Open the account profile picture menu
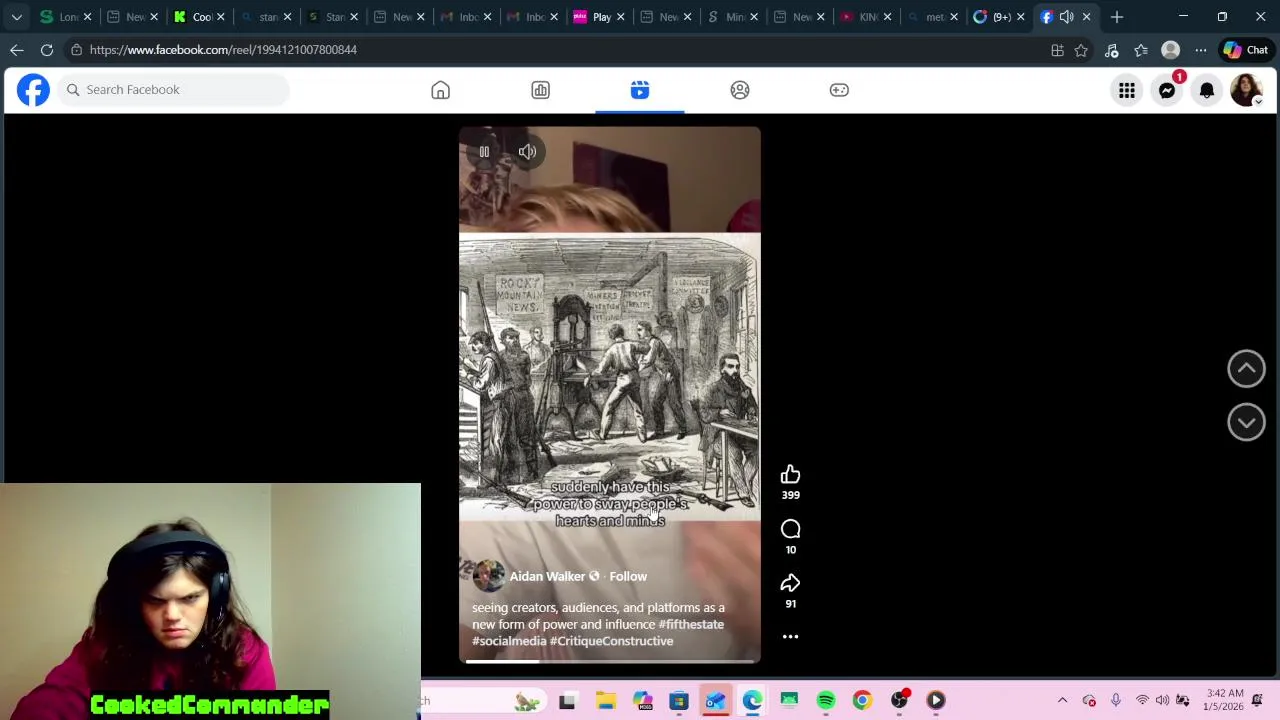The image size is (1280, 720). (1247, 90)
